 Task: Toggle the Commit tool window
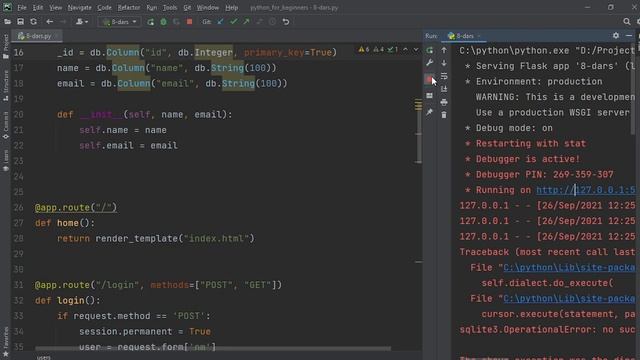pyautogui.click(x=5, y=125)
